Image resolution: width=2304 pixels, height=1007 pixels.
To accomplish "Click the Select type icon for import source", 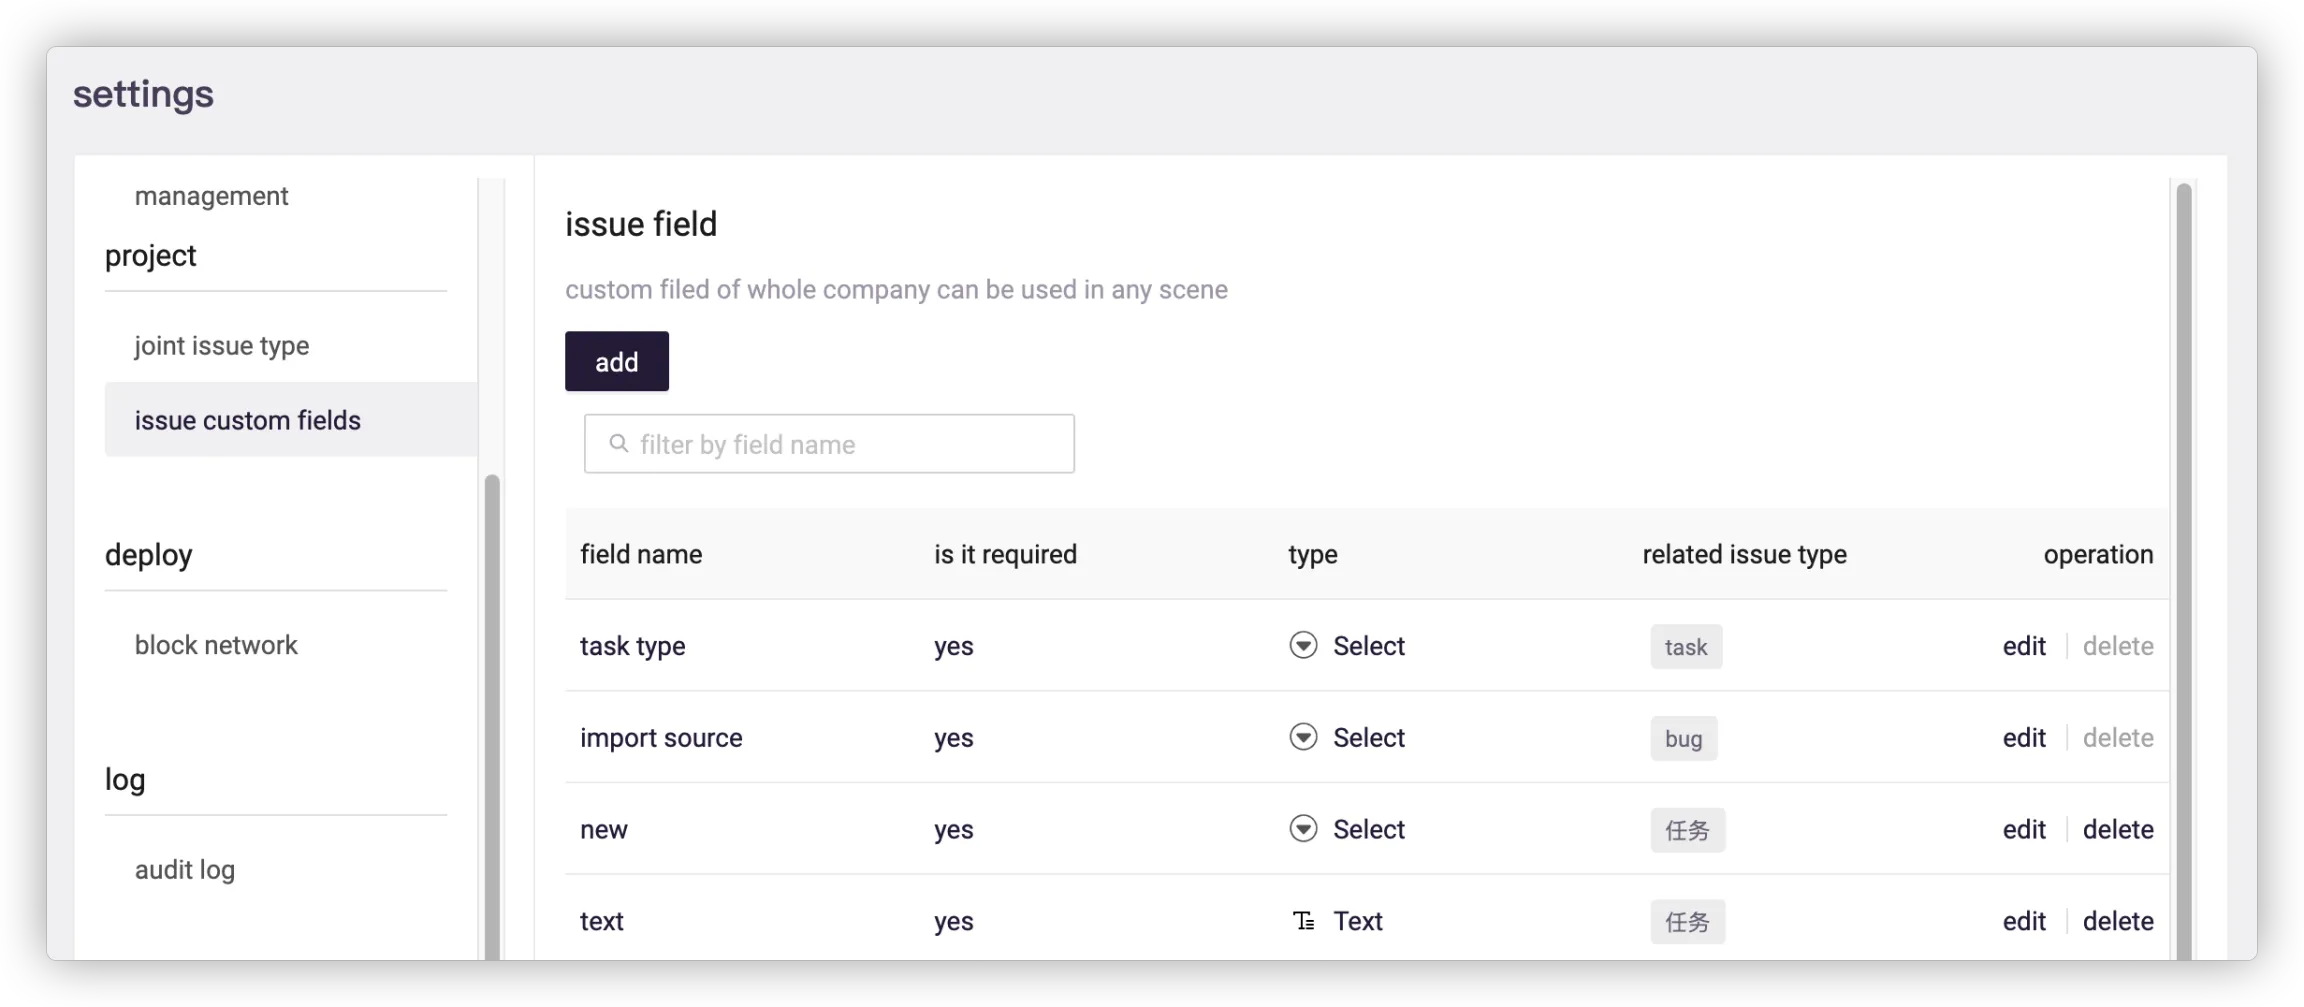I will [1303, 737].
